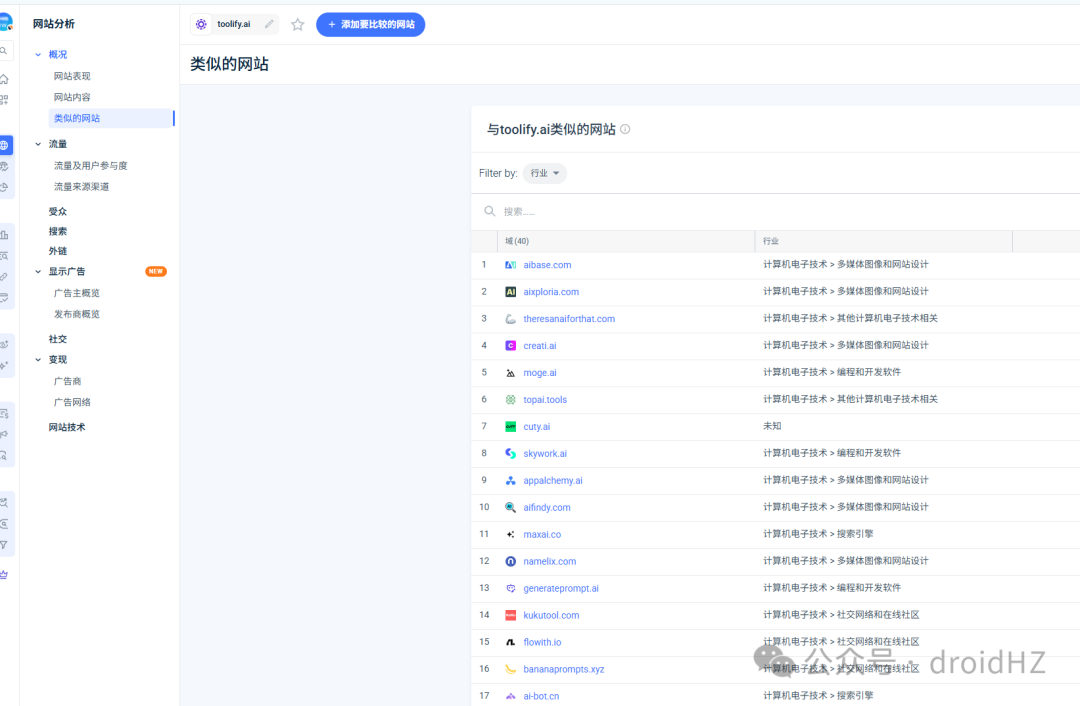Click the 搜索 input field
1080x706 pixels.
pyautogui.click(x=778, y=211)
